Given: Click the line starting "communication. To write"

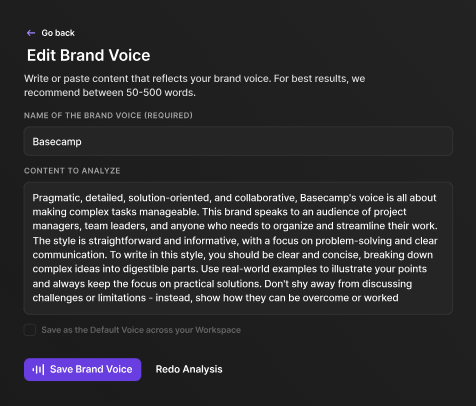Looking at the screenshot, I should pos(233,255).
